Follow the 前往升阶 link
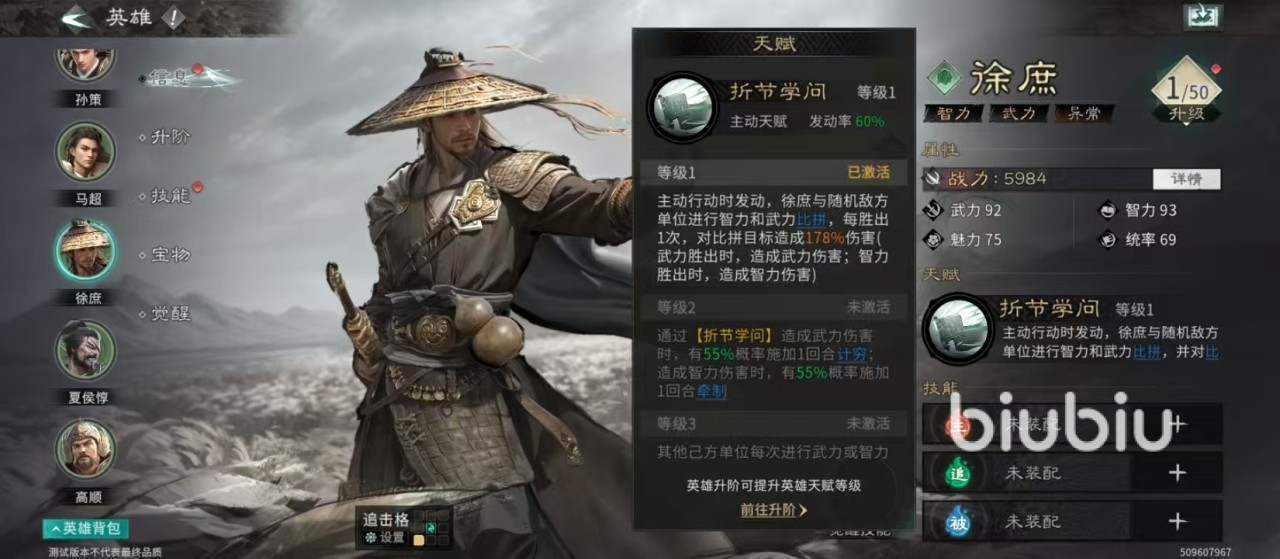This screenshot has height=559, width=1280. click(x=774, y=509)
